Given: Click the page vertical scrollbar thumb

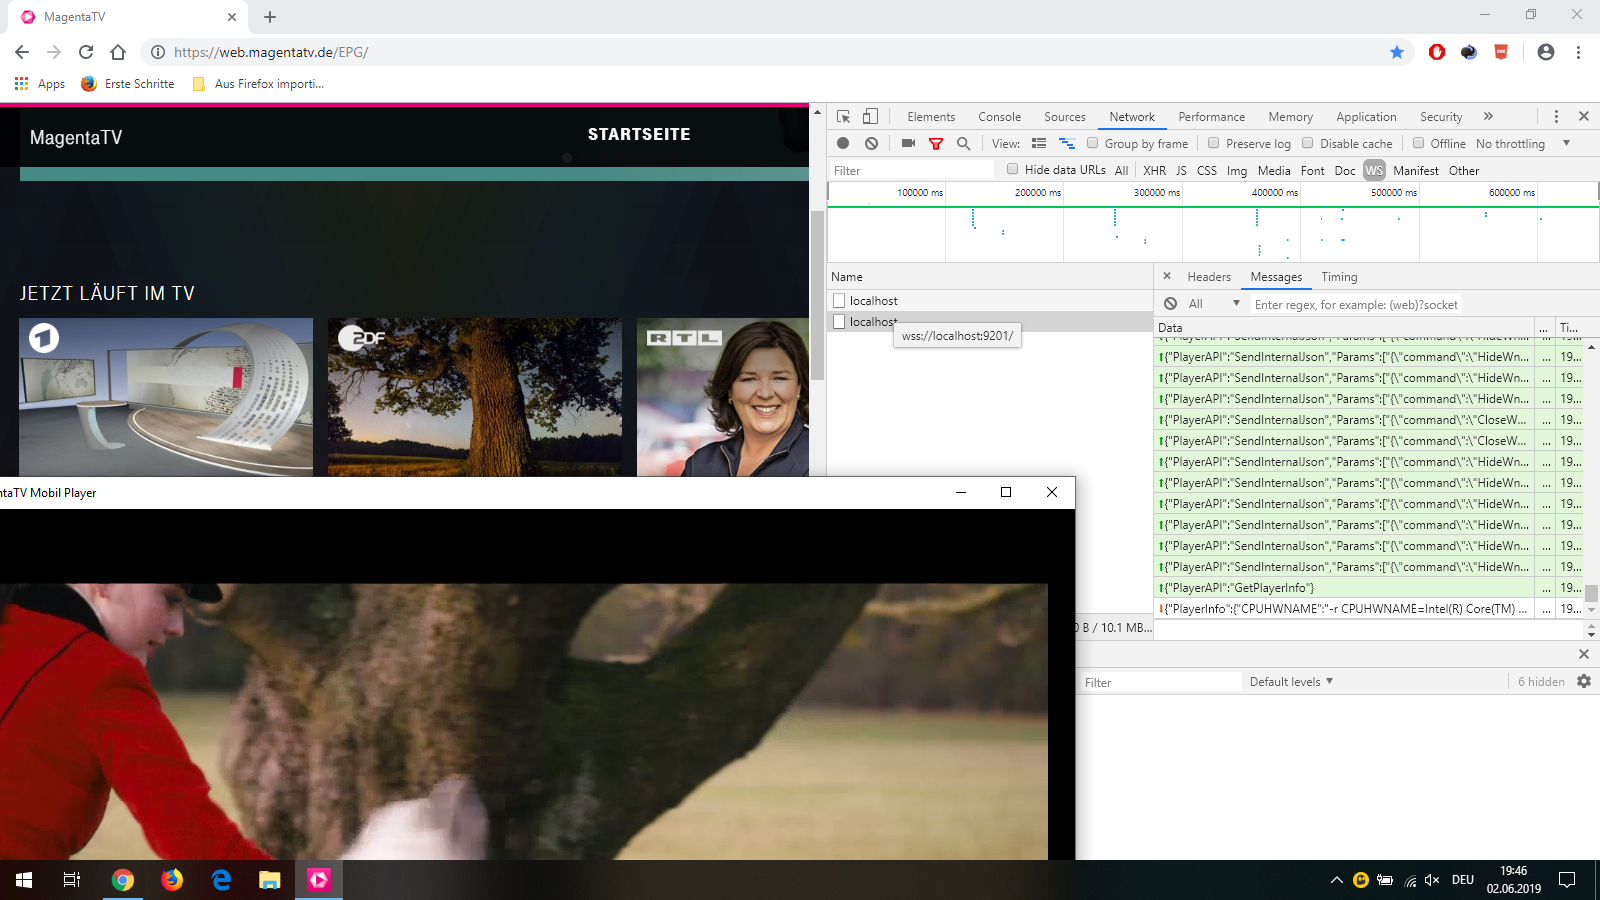Looking at the screenshot, I should pos(817,295).
